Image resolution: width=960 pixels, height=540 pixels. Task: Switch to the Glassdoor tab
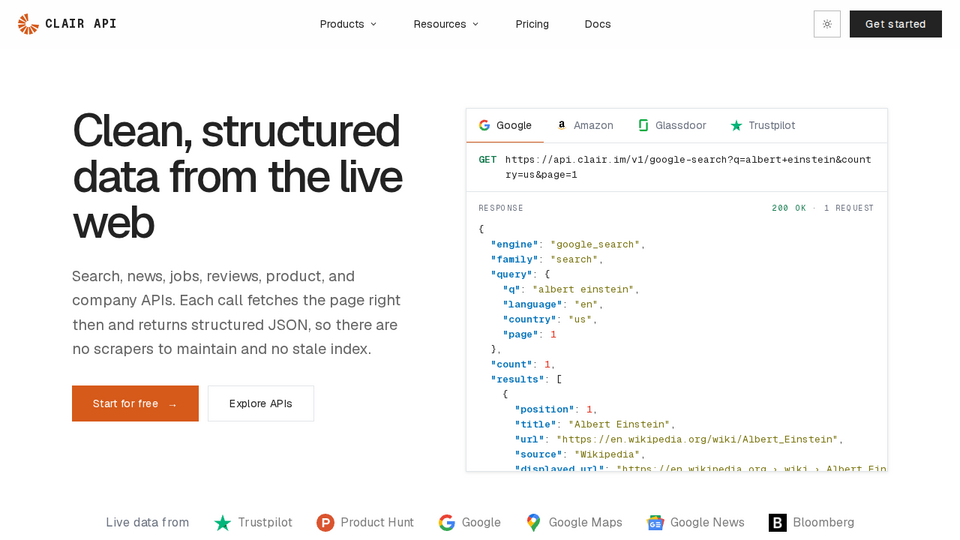tap(672, 126)
